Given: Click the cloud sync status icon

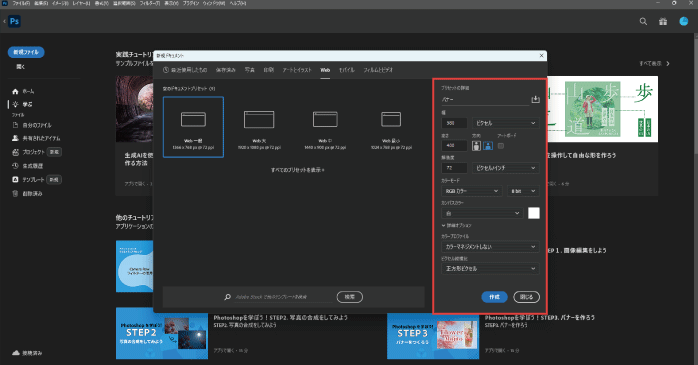Looking at the screenshot, I should tap(16, 353).
